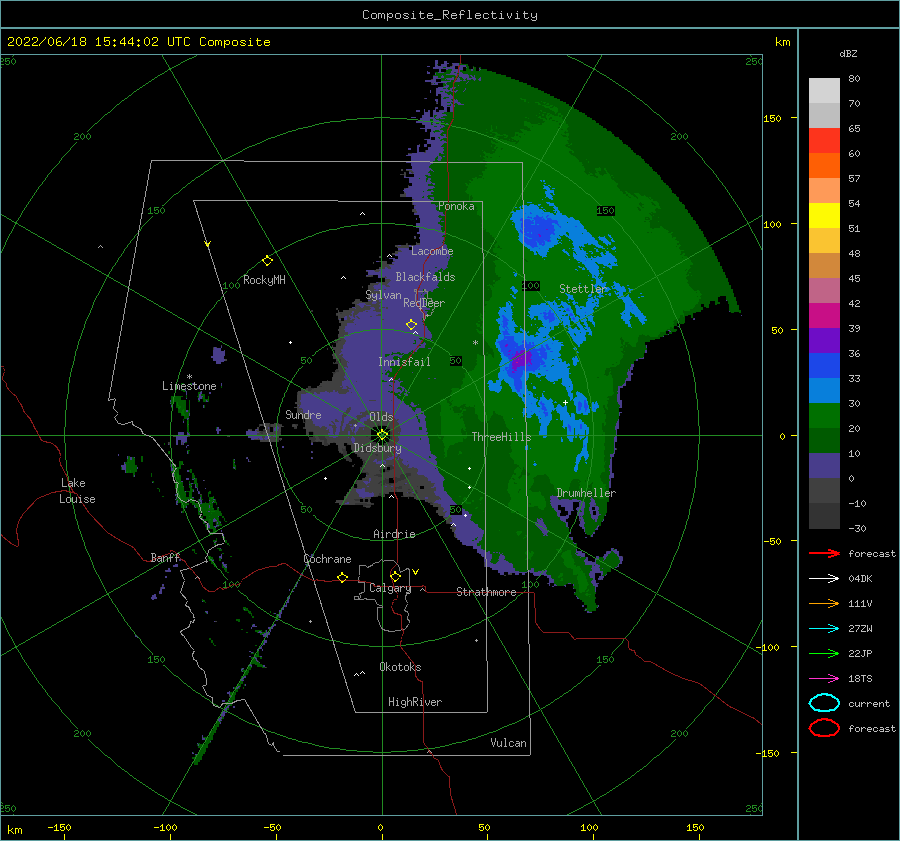
Task: Click the Limestone label
Action: pyautogui.click(x=189, y=386)
